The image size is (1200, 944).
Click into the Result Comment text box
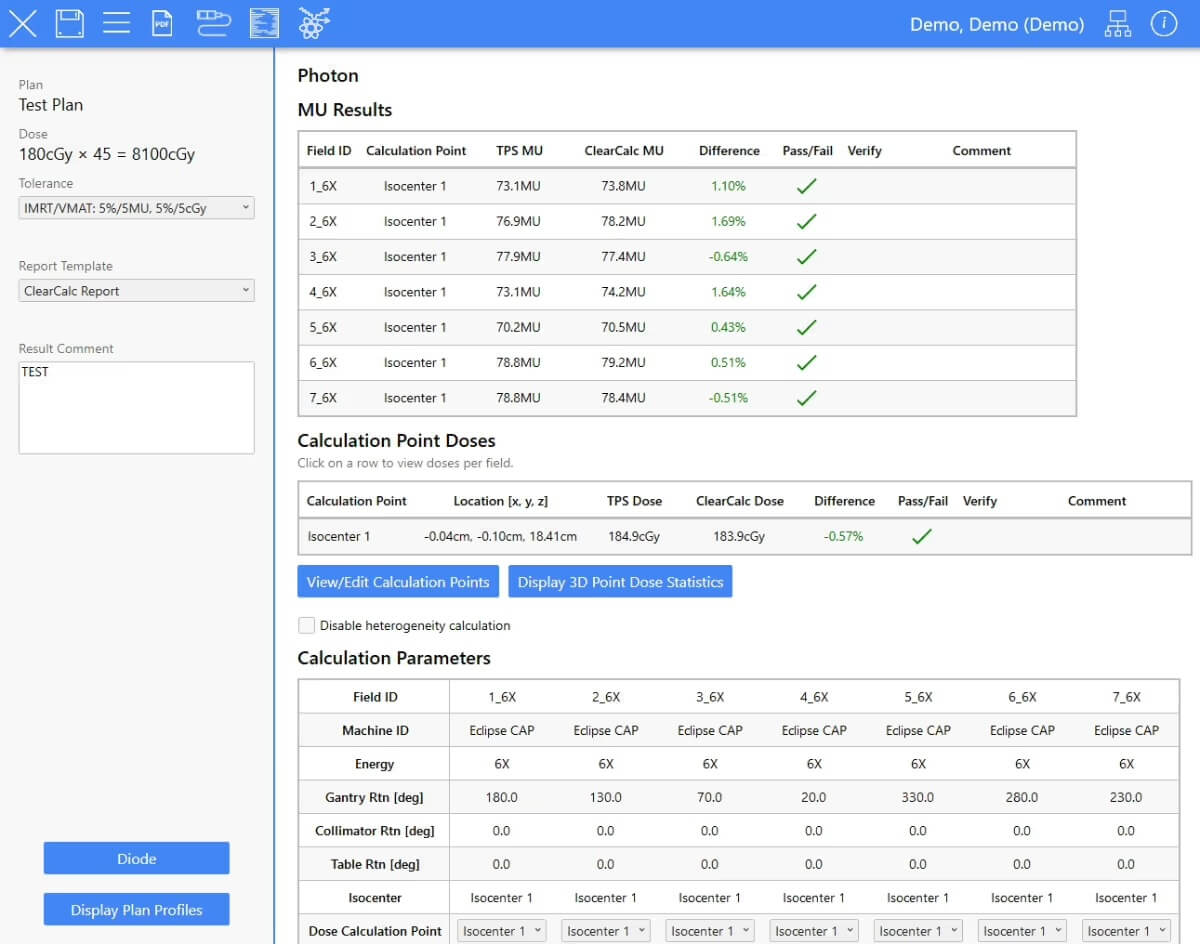136,407
